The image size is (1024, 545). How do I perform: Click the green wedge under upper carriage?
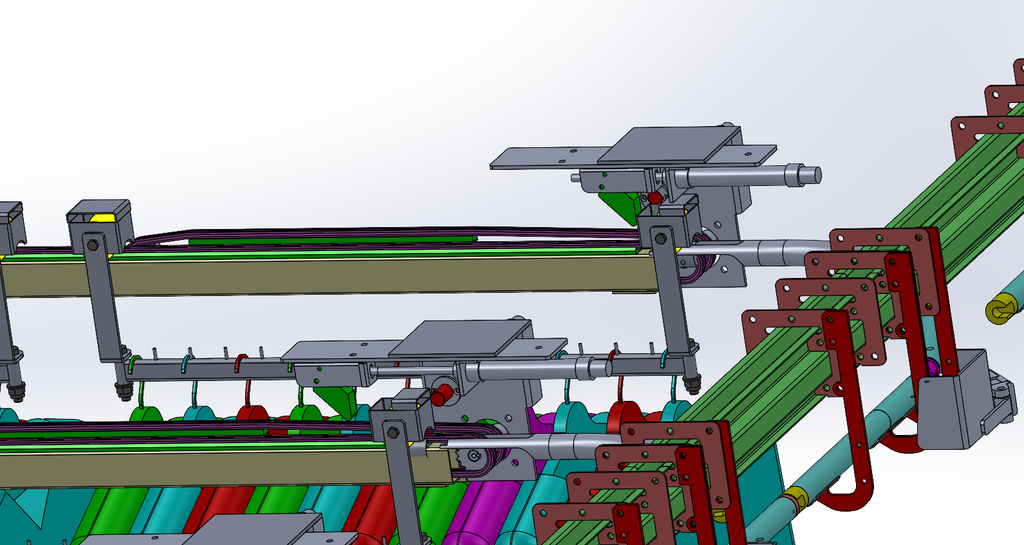(x=618, y=204)
